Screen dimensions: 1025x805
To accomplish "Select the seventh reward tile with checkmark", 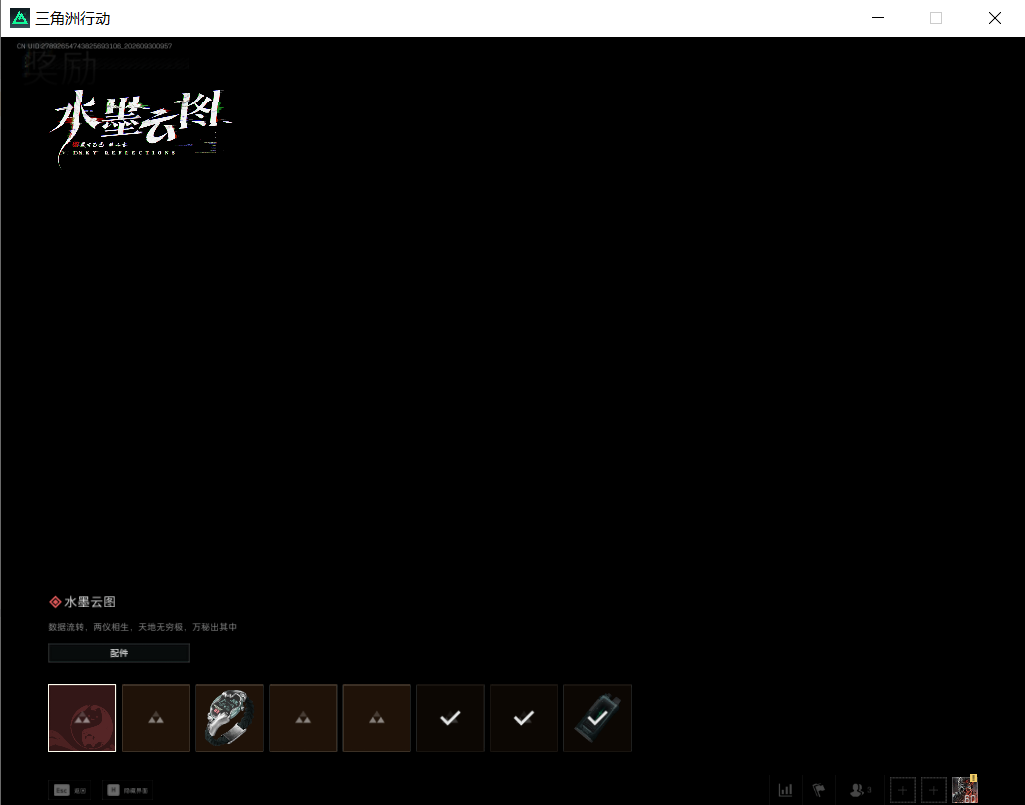I will click(524, 718).
